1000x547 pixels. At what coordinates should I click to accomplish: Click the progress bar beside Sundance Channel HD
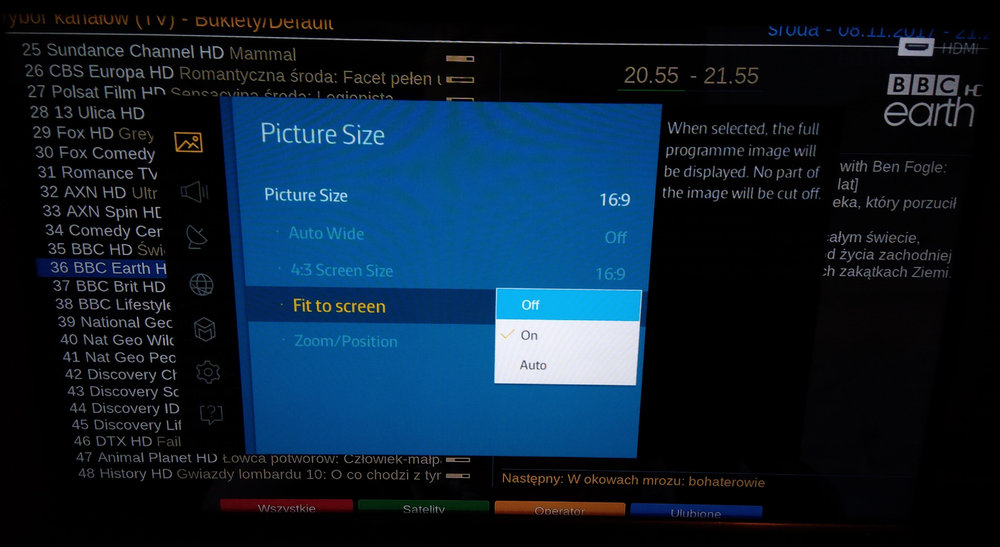pyautogui.click(x=459, y=58)
